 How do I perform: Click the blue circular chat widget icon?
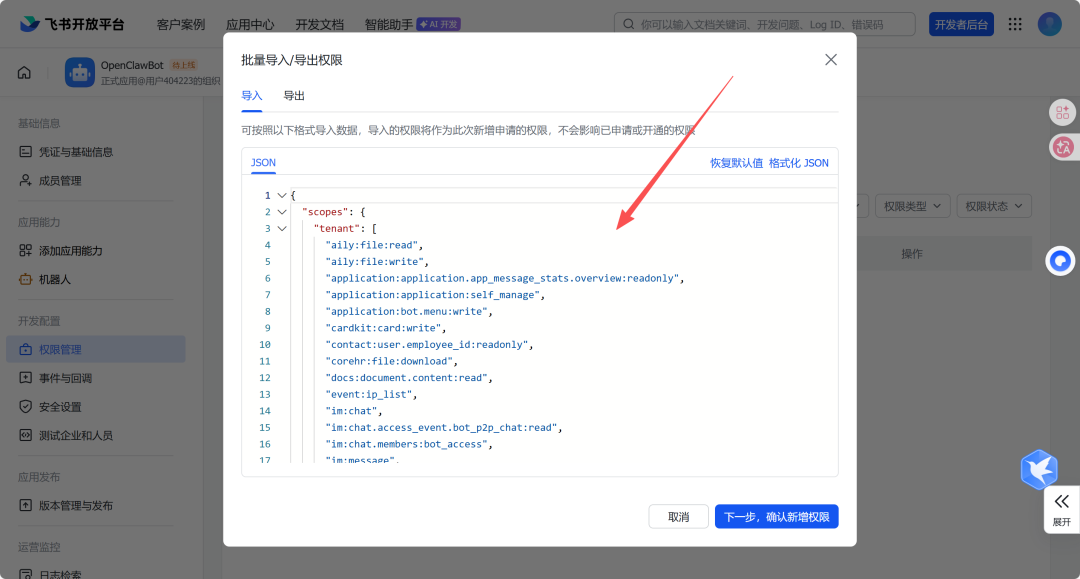point(1060,261)
